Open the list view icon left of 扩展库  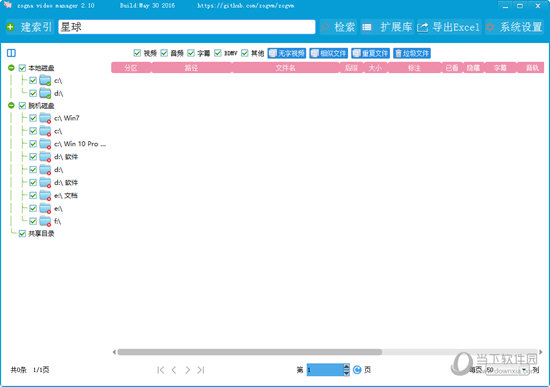click(x=367, y=27)
